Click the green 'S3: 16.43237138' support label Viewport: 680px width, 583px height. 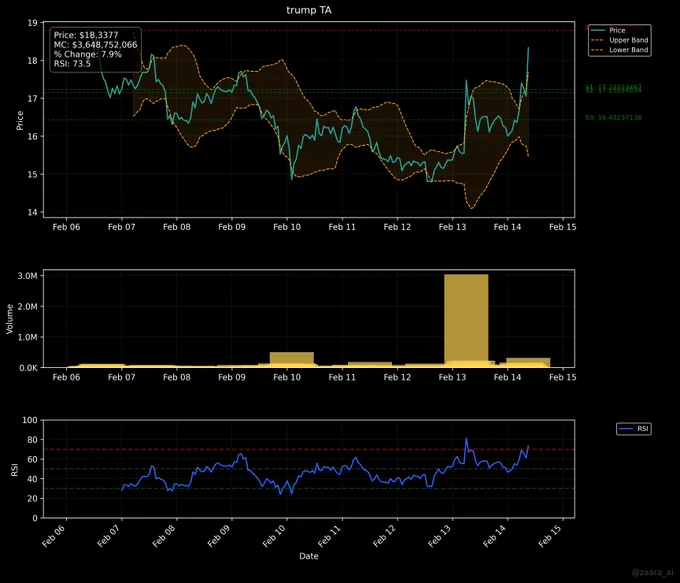click(x=613, y=118)
